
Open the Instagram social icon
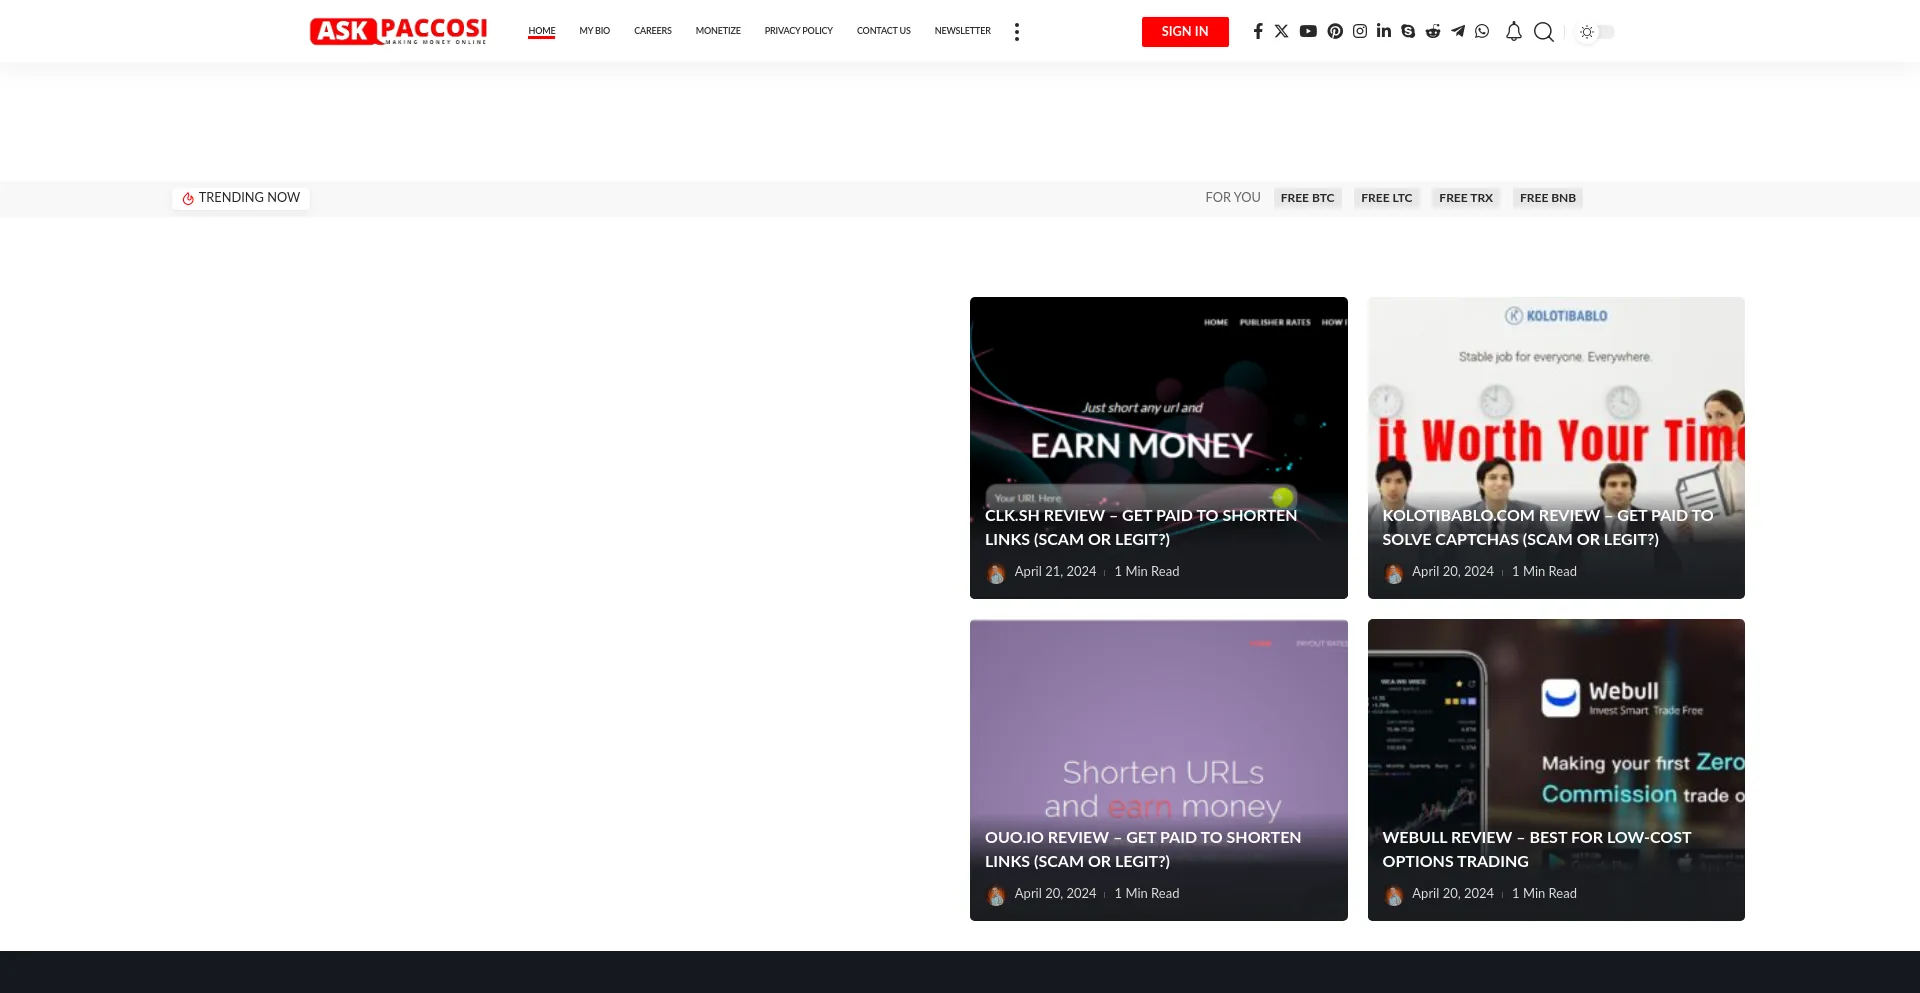[1360, 31]
